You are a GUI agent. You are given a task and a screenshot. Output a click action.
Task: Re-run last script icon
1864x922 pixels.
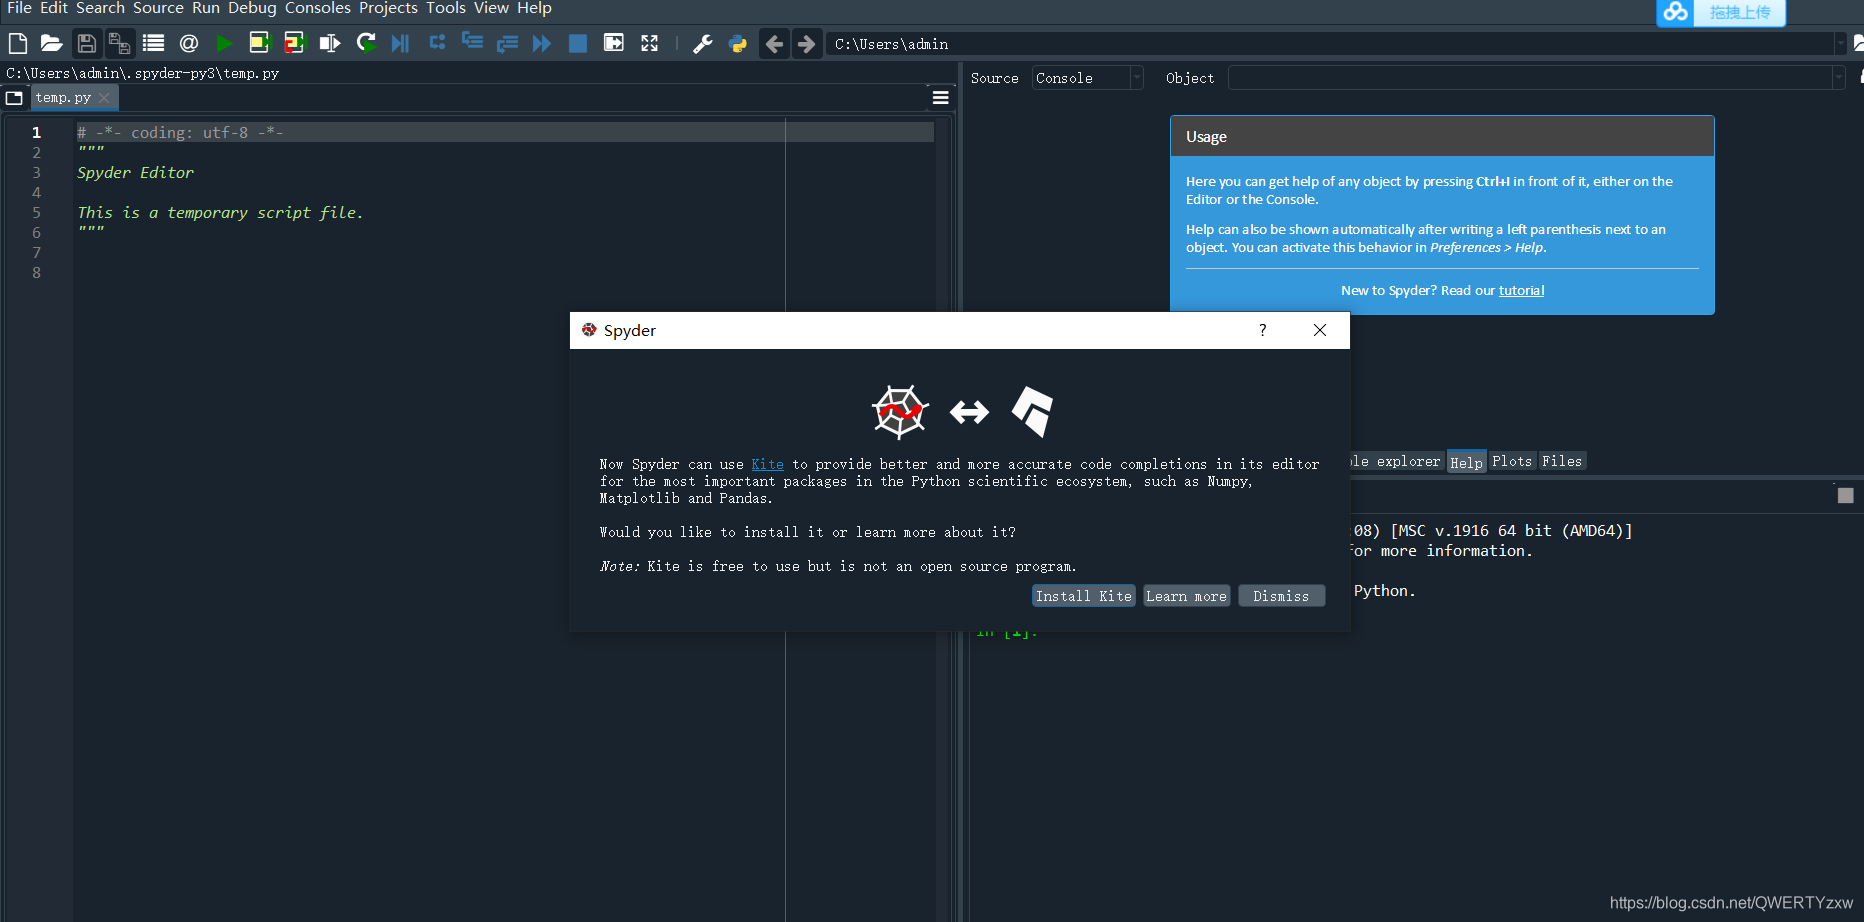[x=366, y=43]
